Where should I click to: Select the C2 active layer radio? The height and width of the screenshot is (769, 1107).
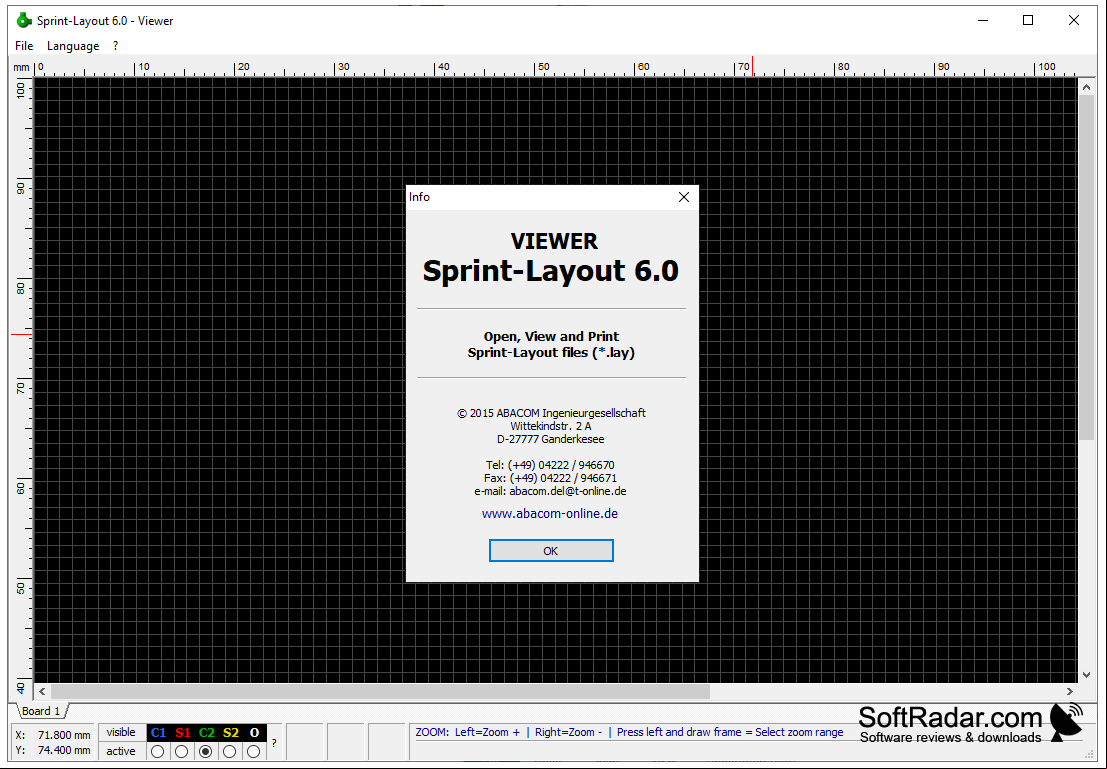(x=205, y=752)
